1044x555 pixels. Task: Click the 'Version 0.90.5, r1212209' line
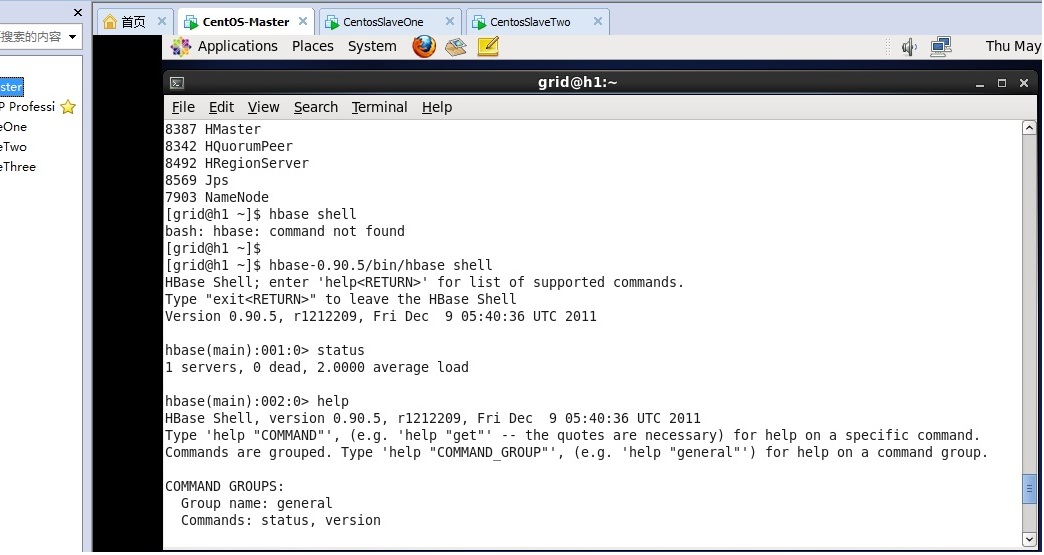[381, 316]
